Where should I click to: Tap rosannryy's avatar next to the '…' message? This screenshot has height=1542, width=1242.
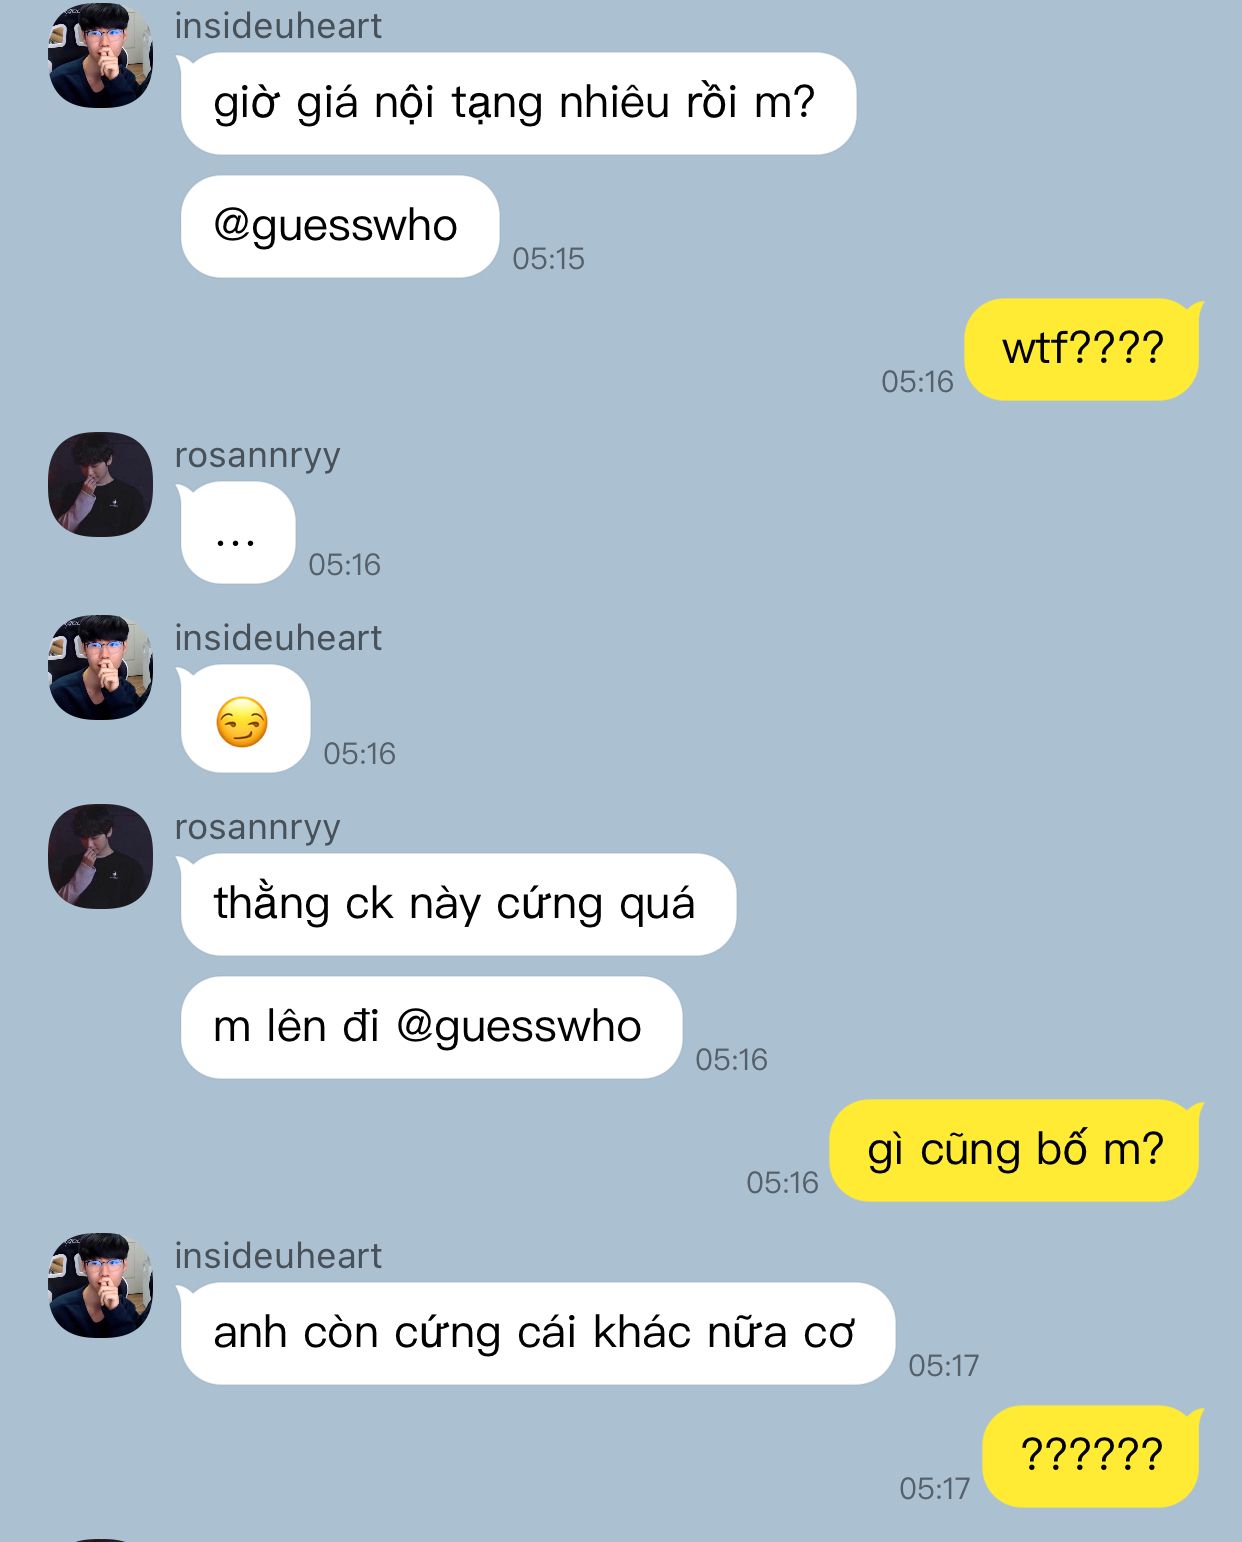100,484
